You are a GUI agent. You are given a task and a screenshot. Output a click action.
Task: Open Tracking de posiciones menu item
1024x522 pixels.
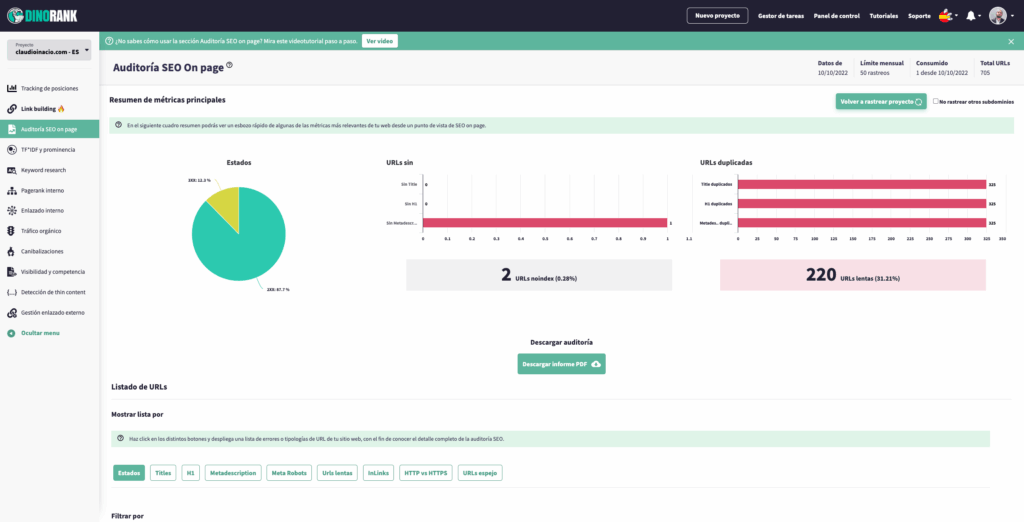click(50, 88)
